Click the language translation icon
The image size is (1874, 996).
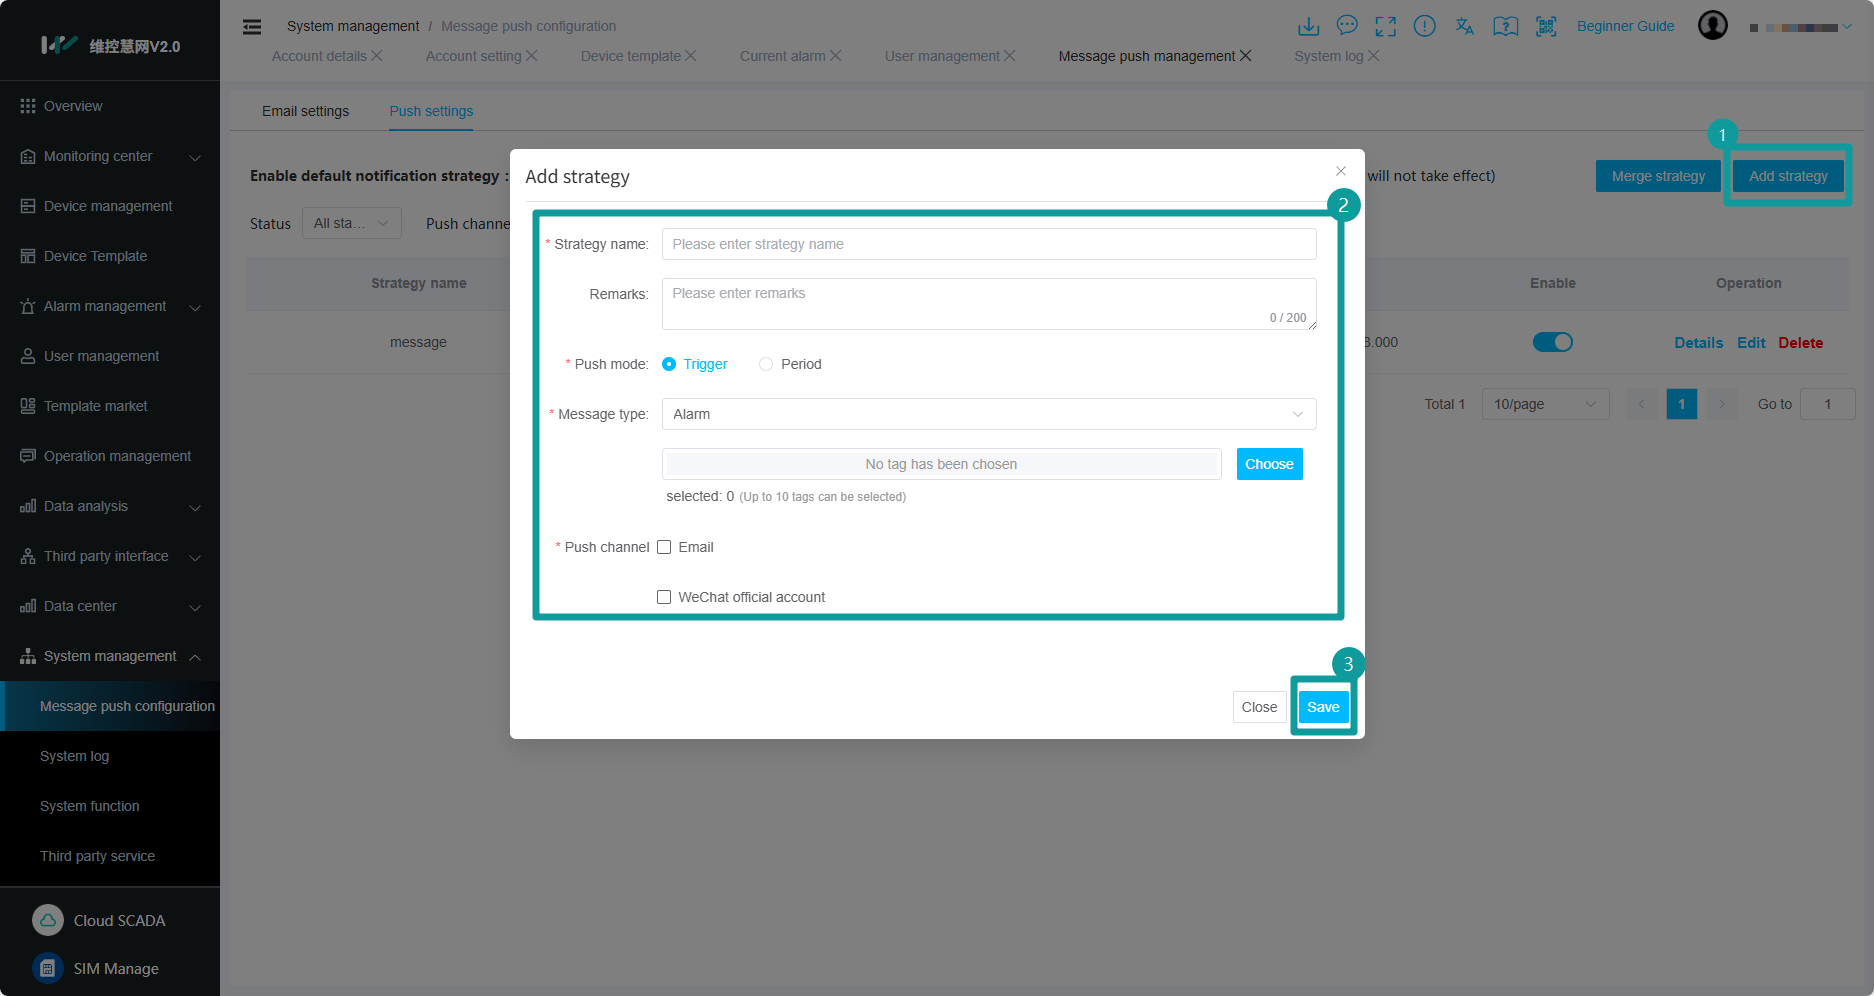pos(1465,26)
